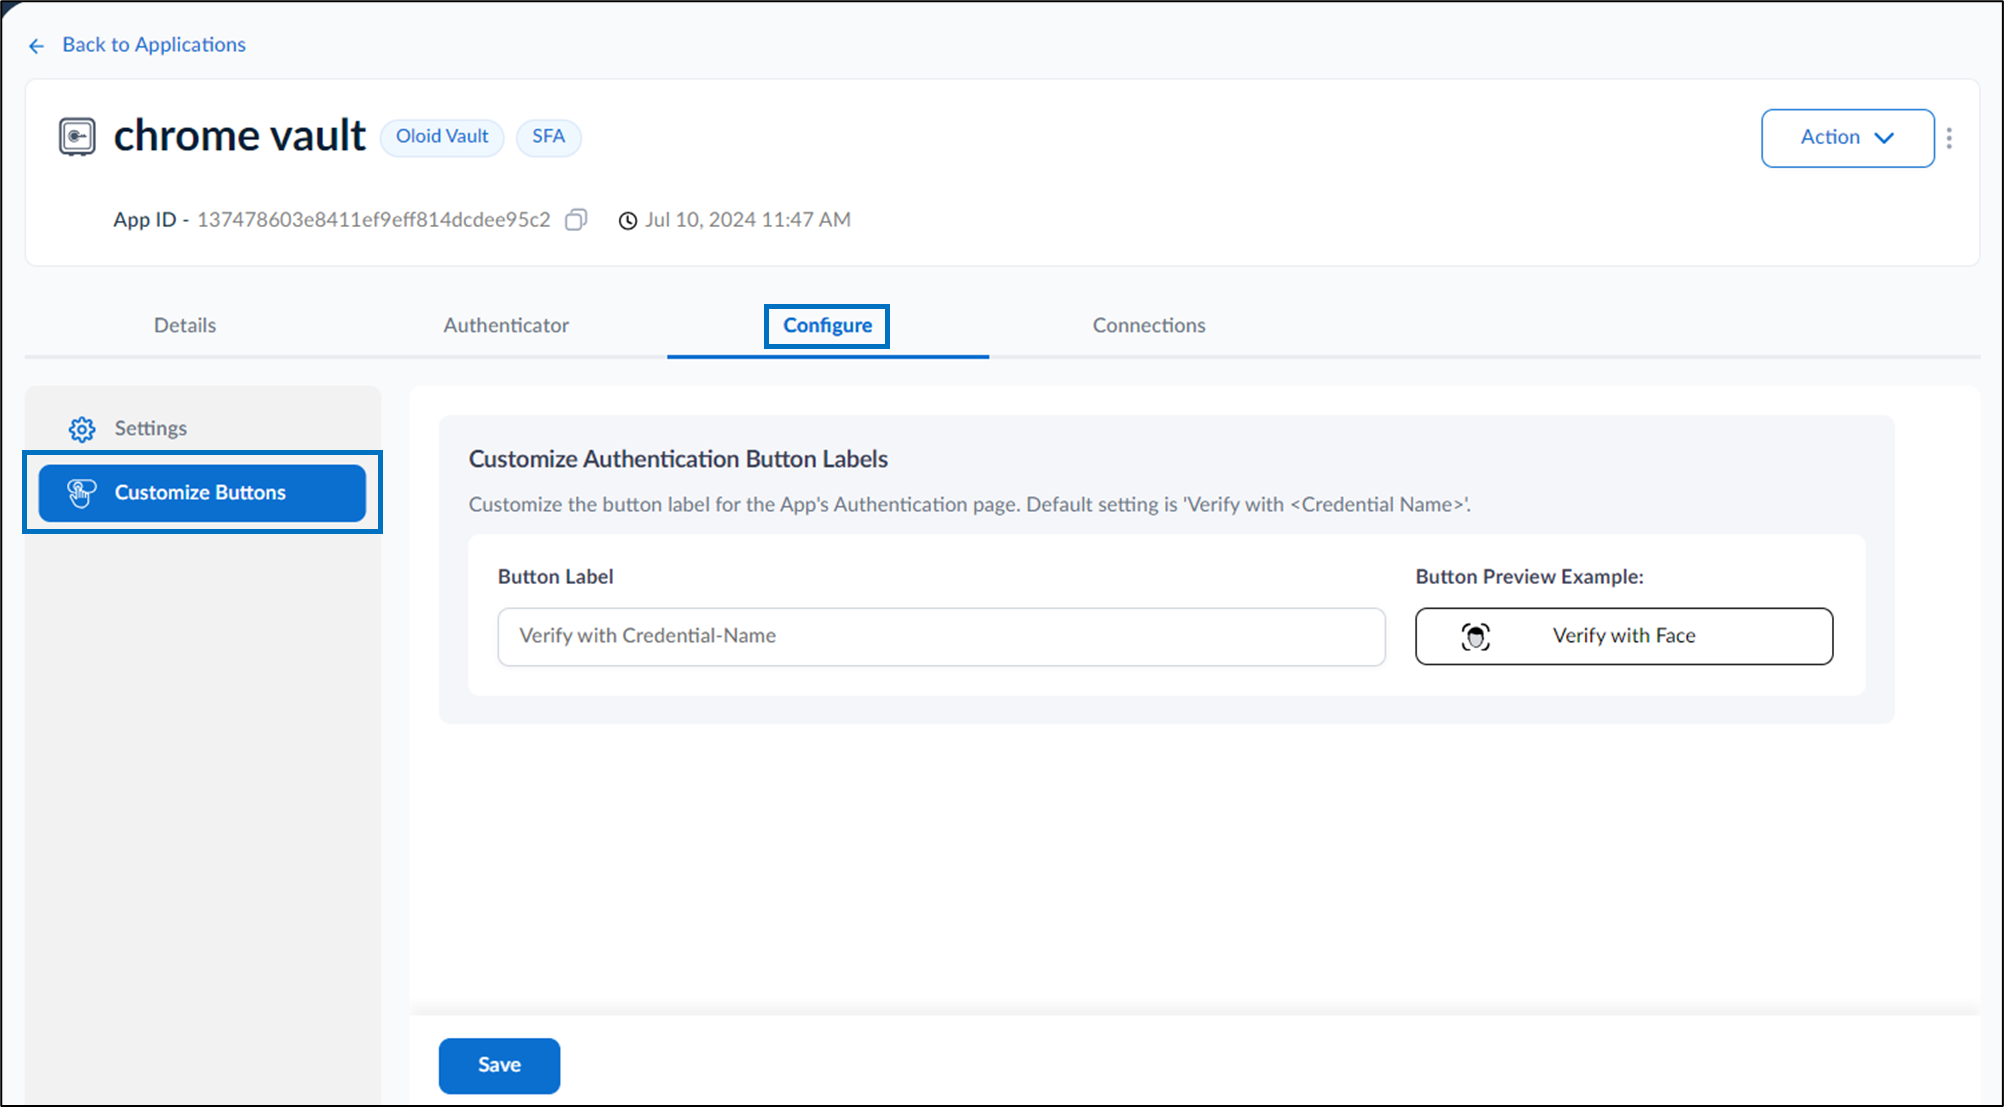Copy the App ID with copy icon
The width and height of the screenshot is (2004, 1107).
576,220
